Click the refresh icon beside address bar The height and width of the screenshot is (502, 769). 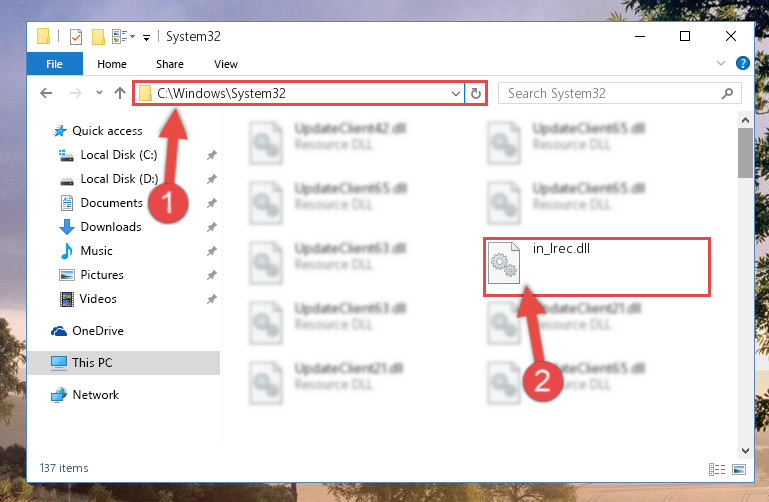(475, 93)
